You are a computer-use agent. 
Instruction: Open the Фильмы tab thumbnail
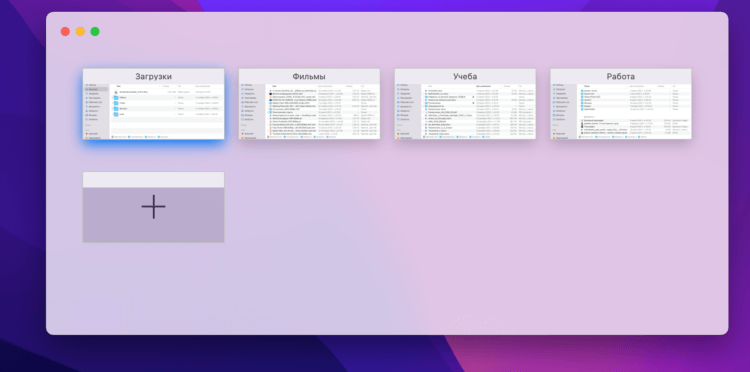[x=309, y=104]
